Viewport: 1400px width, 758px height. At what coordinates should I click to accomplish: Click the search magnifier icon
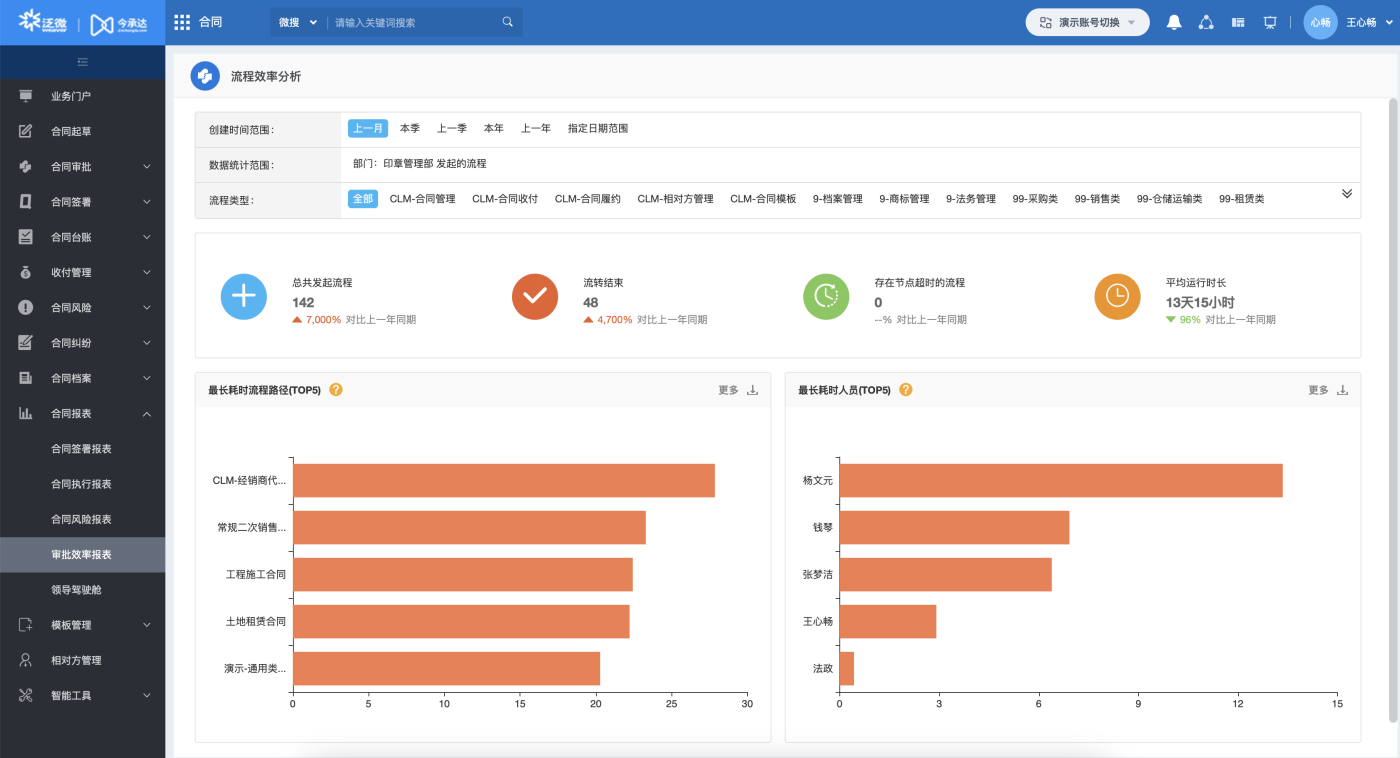[x=508, y=22]
